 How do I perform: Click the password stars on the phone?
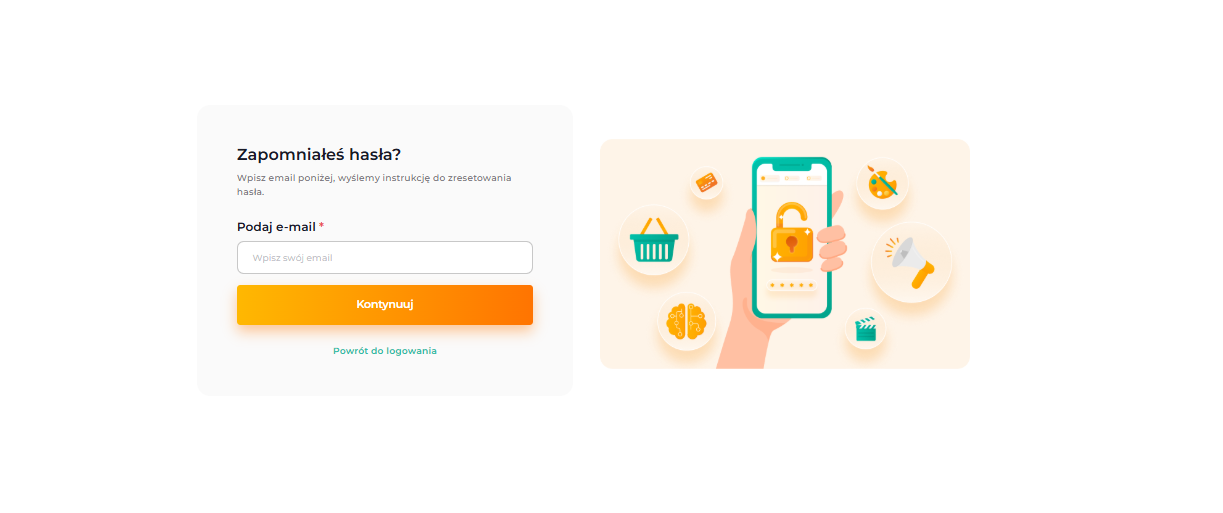click(x=791, y=285)
